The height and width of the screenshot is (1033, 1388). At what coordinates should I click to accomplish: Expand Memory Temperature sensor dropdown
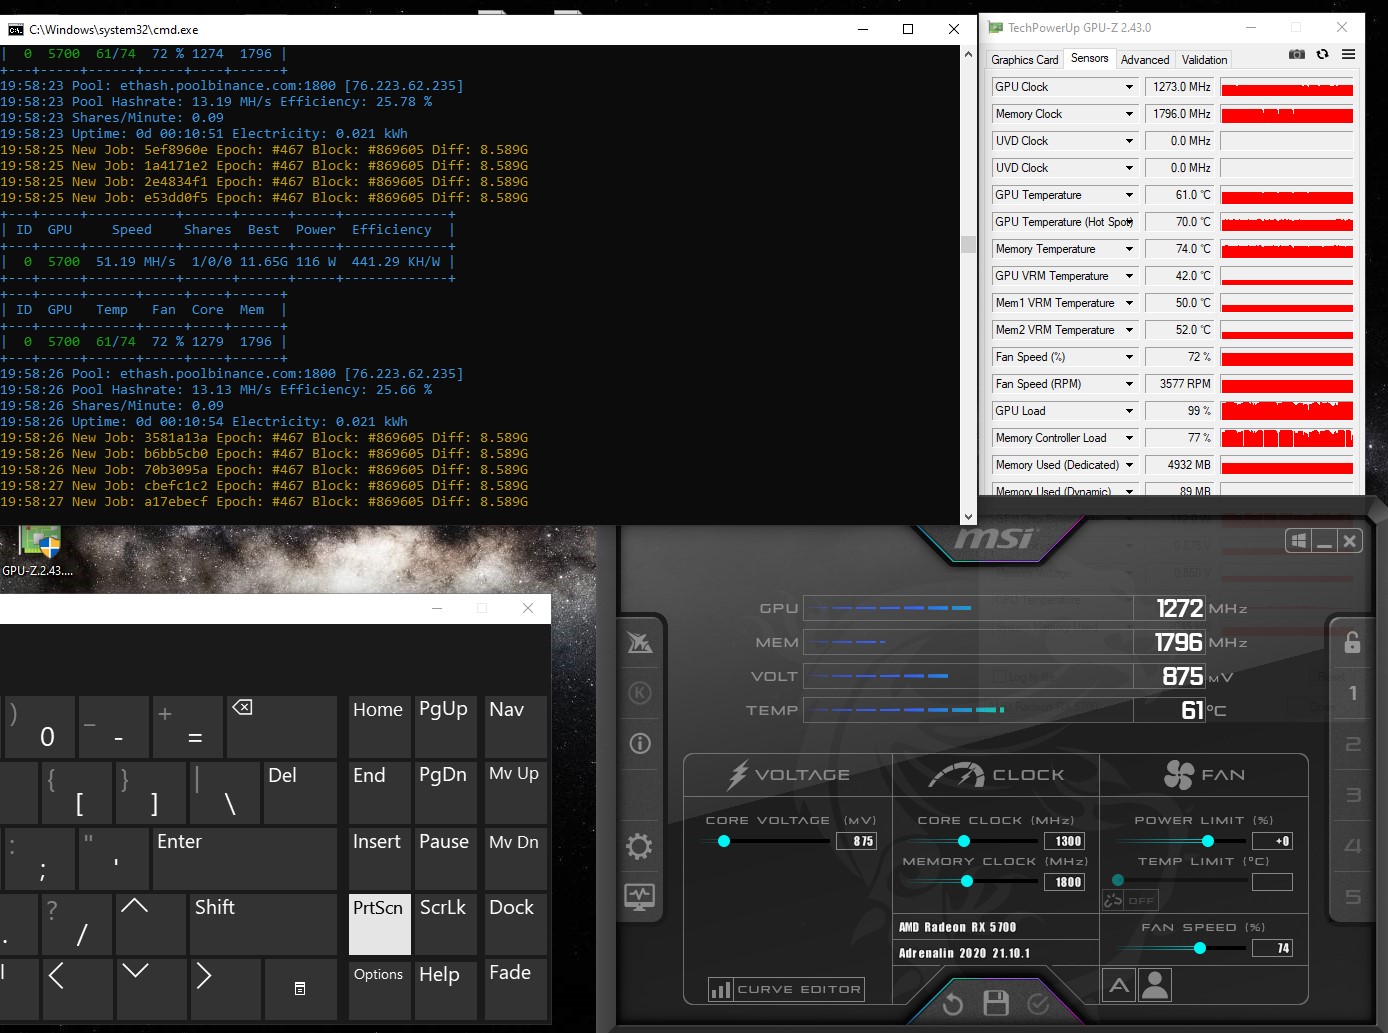pos(1130,249)
